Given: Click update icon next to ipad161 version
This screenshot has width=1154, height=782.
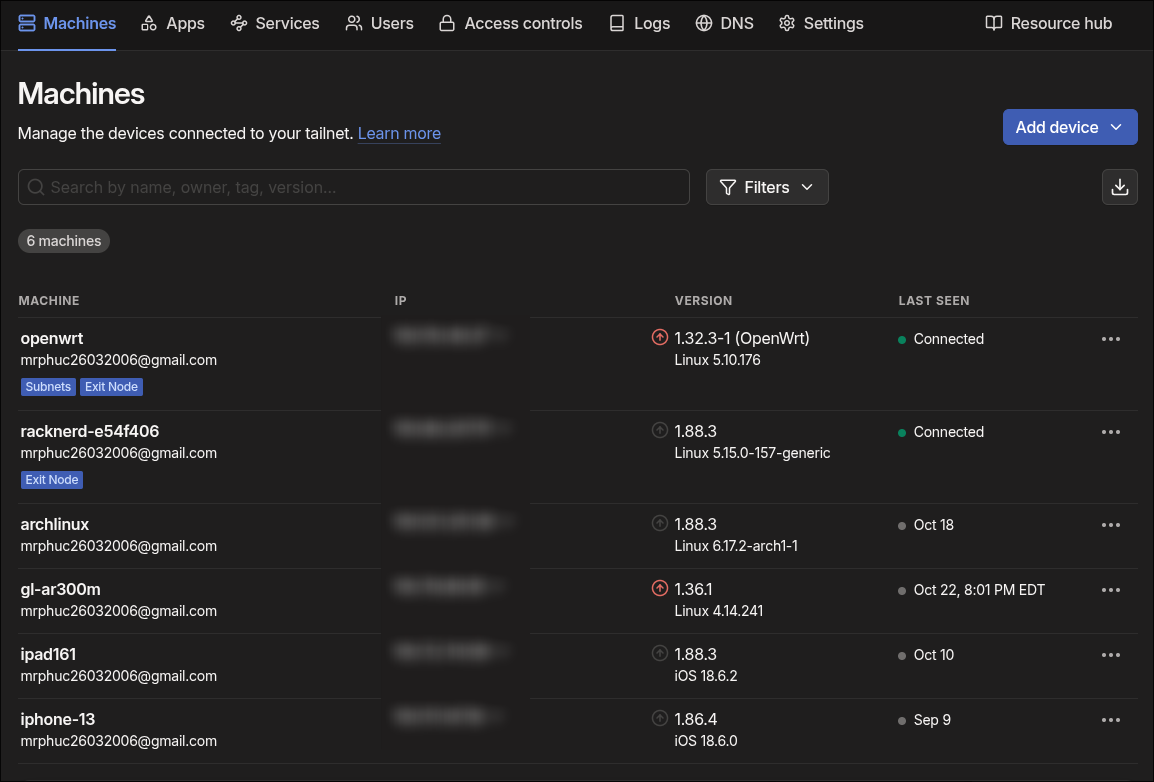Looking at the screenshot, I should [660, 653].
